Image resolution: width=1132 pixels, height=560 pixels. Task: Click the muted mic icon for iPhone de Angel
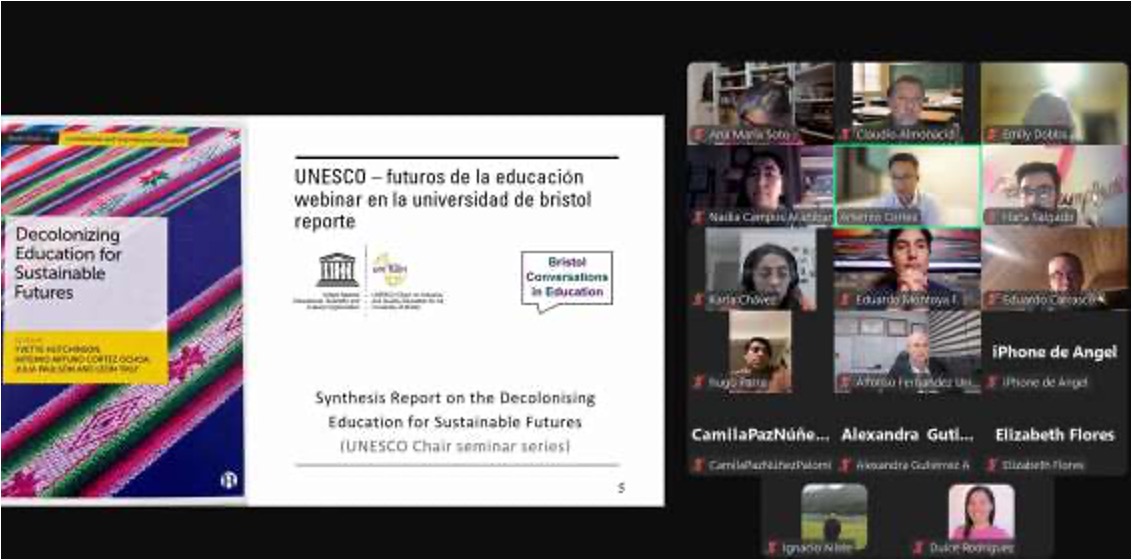pyautogui.click(x=992, y=382)
